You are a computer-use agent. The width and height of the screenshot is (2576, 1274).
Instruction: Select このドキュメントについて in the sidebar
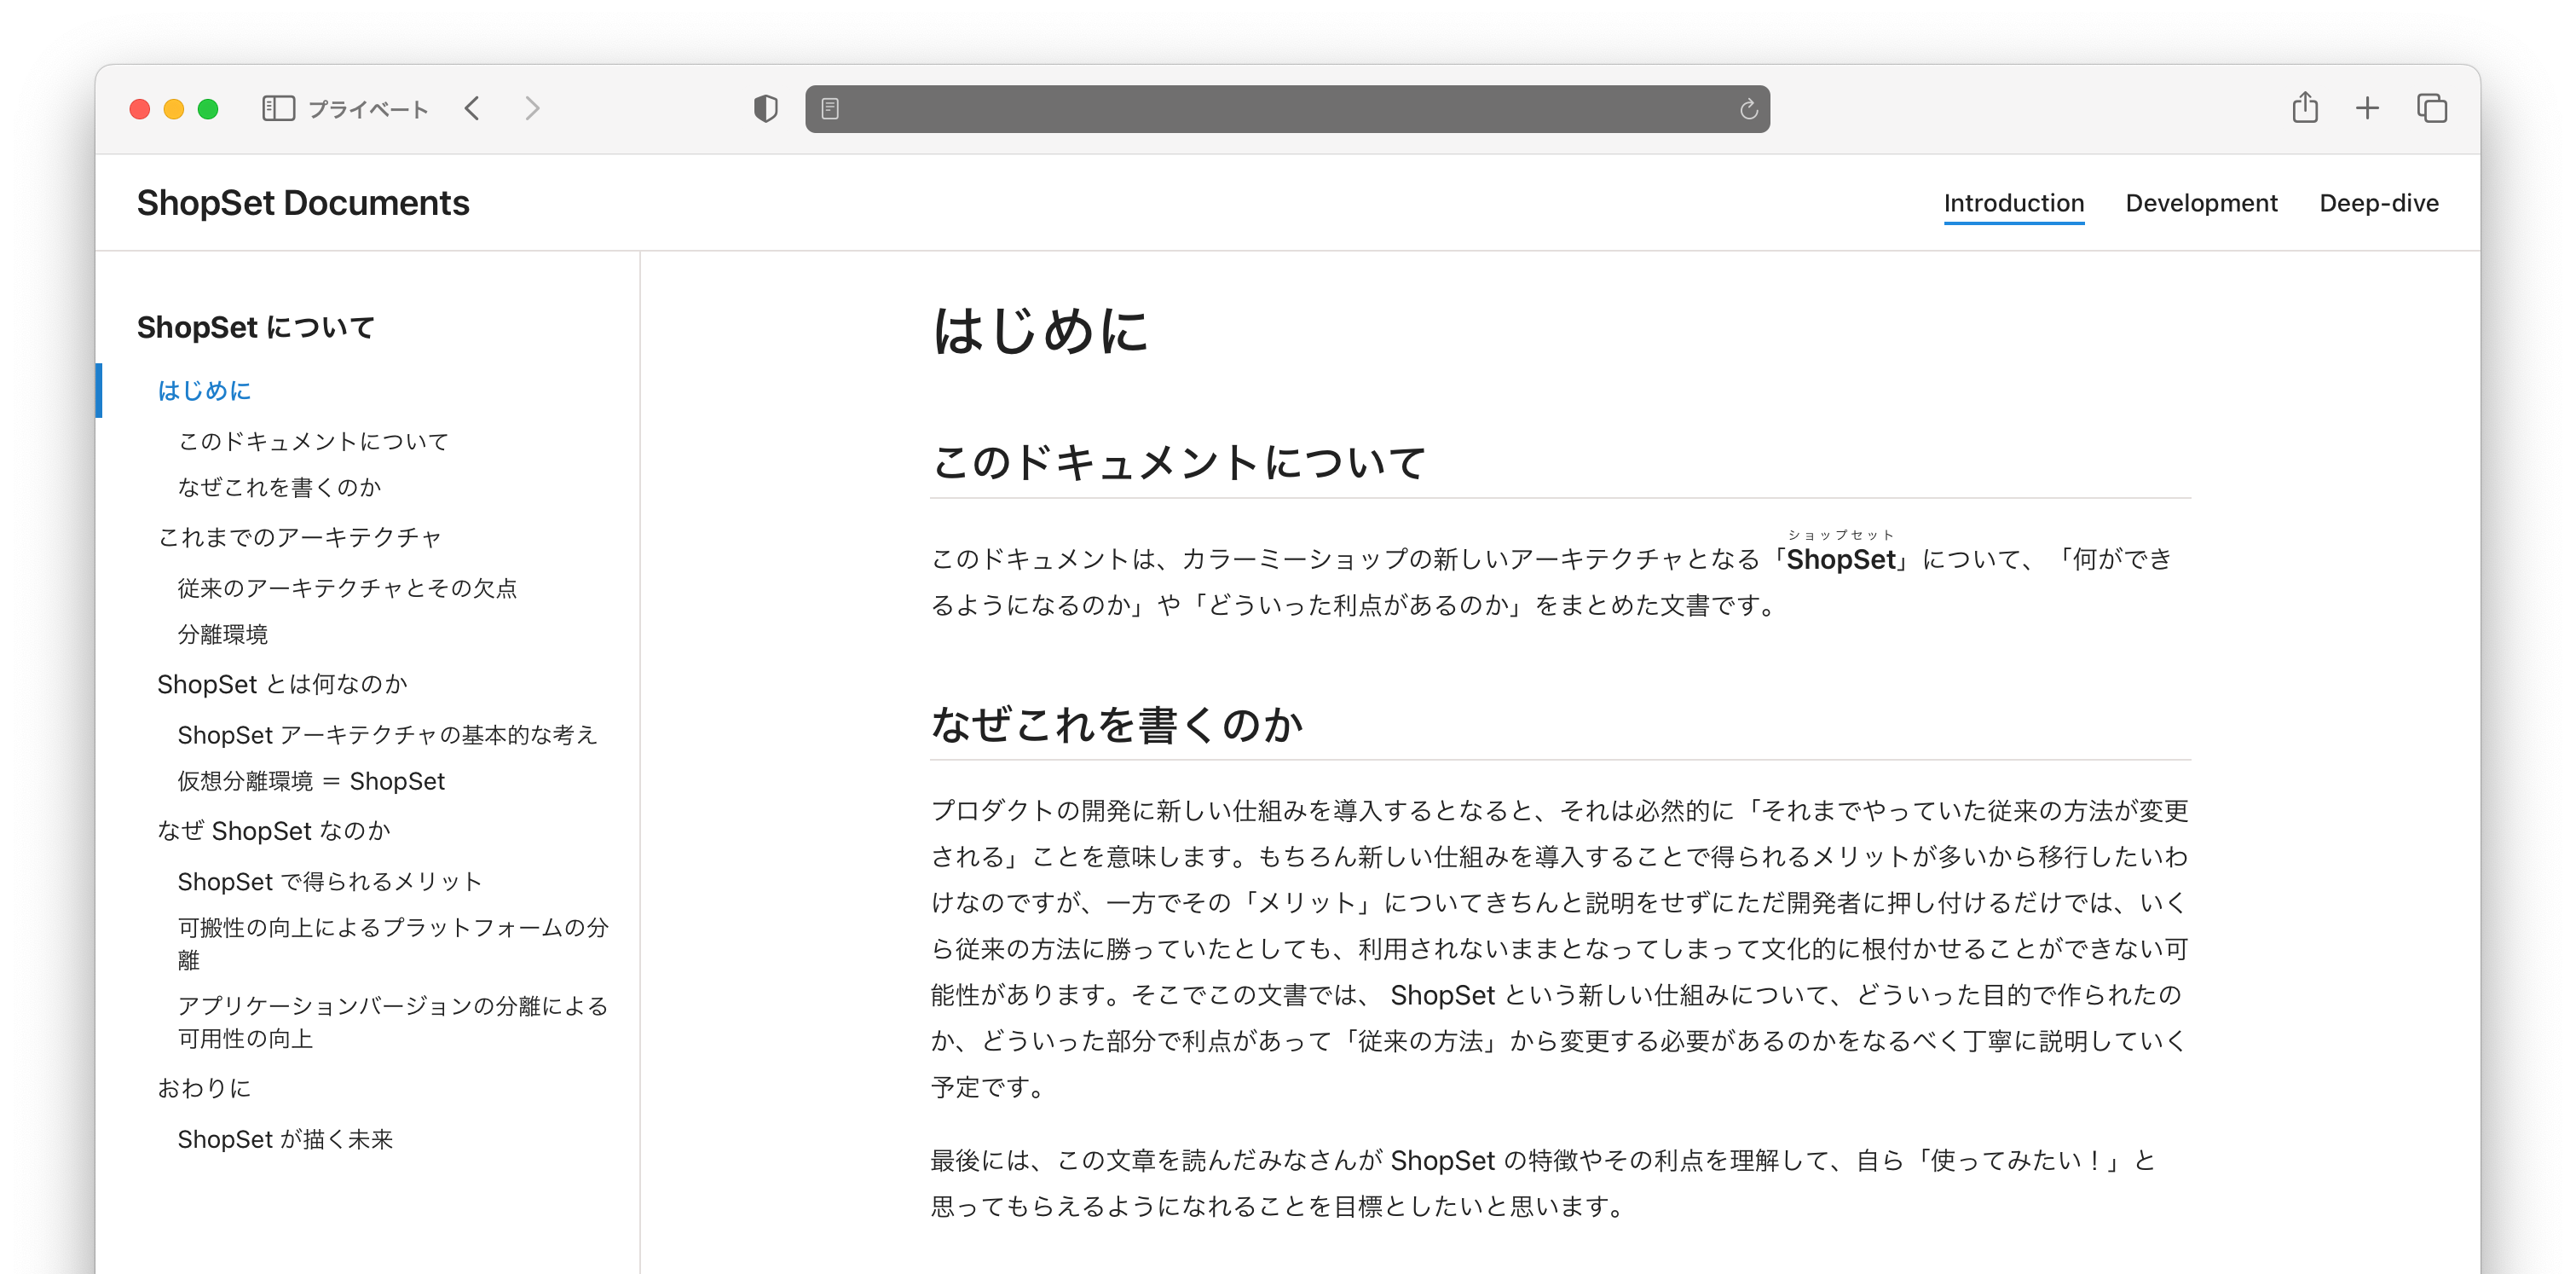click(x=313, y=440)
